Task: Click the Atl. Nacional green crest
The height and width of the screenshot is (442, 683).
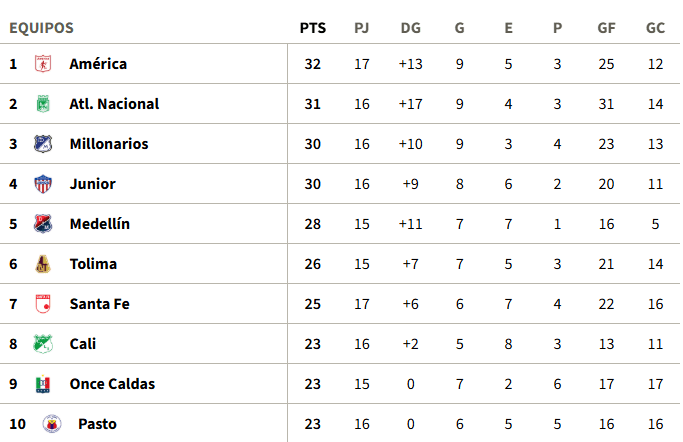Action: (43, 104)
